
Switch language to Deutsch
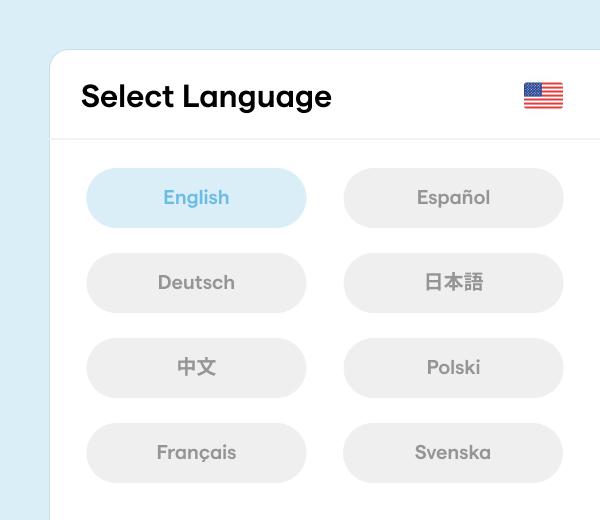tap(196, 283)
